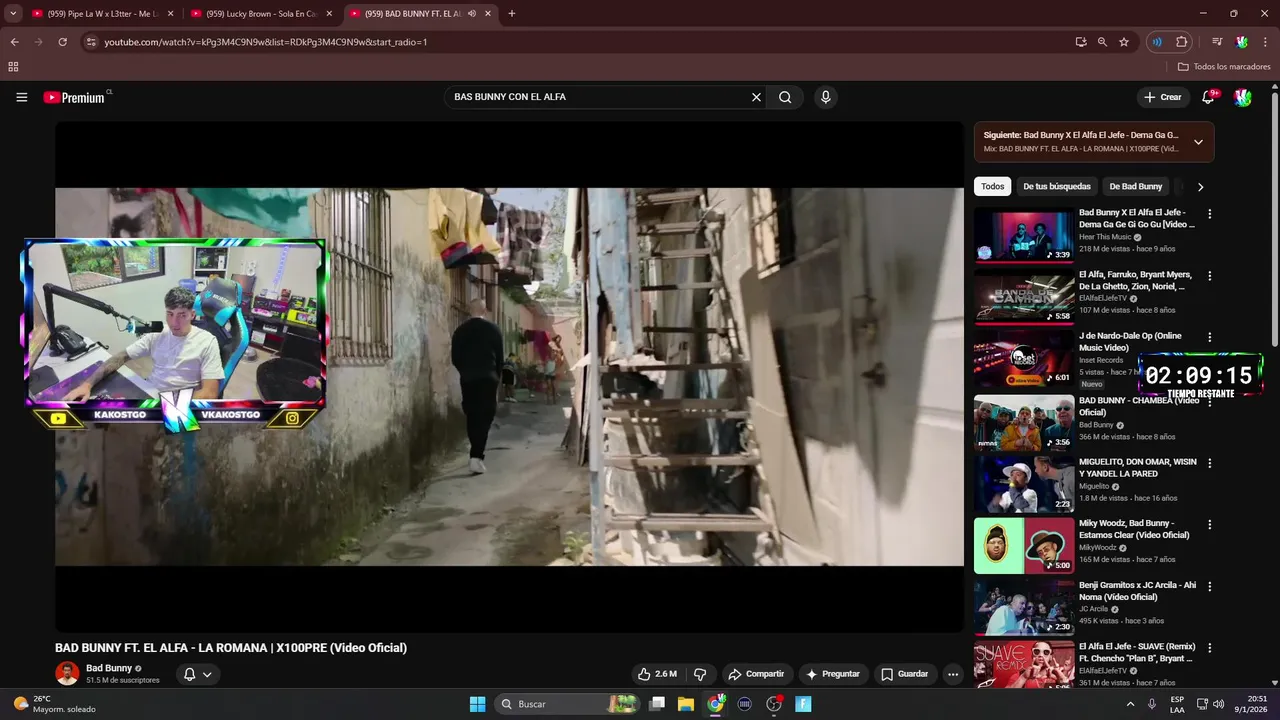The width and height of the screenshot is (1280, 720).
Task: Click the magnifier search button
Action: 786,97
